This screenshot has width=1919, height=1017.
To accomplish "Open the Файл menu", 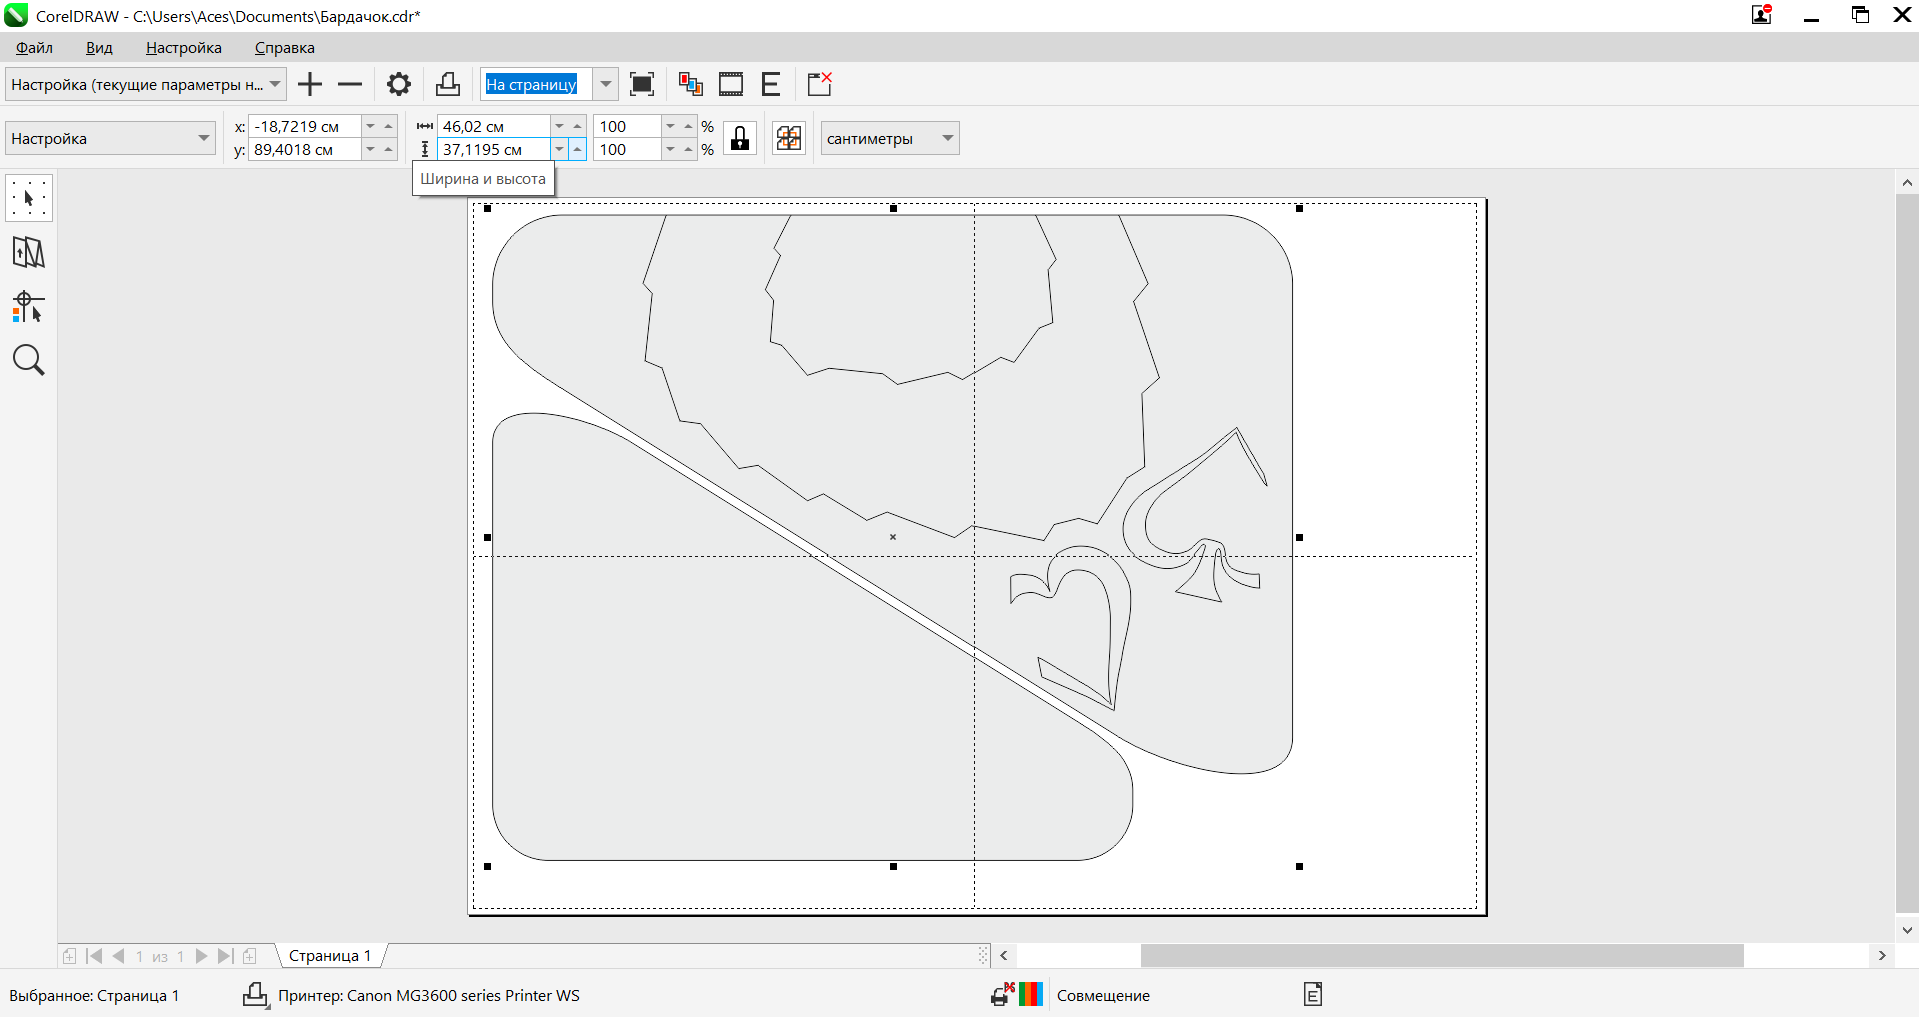I will [x=35, y=47].
